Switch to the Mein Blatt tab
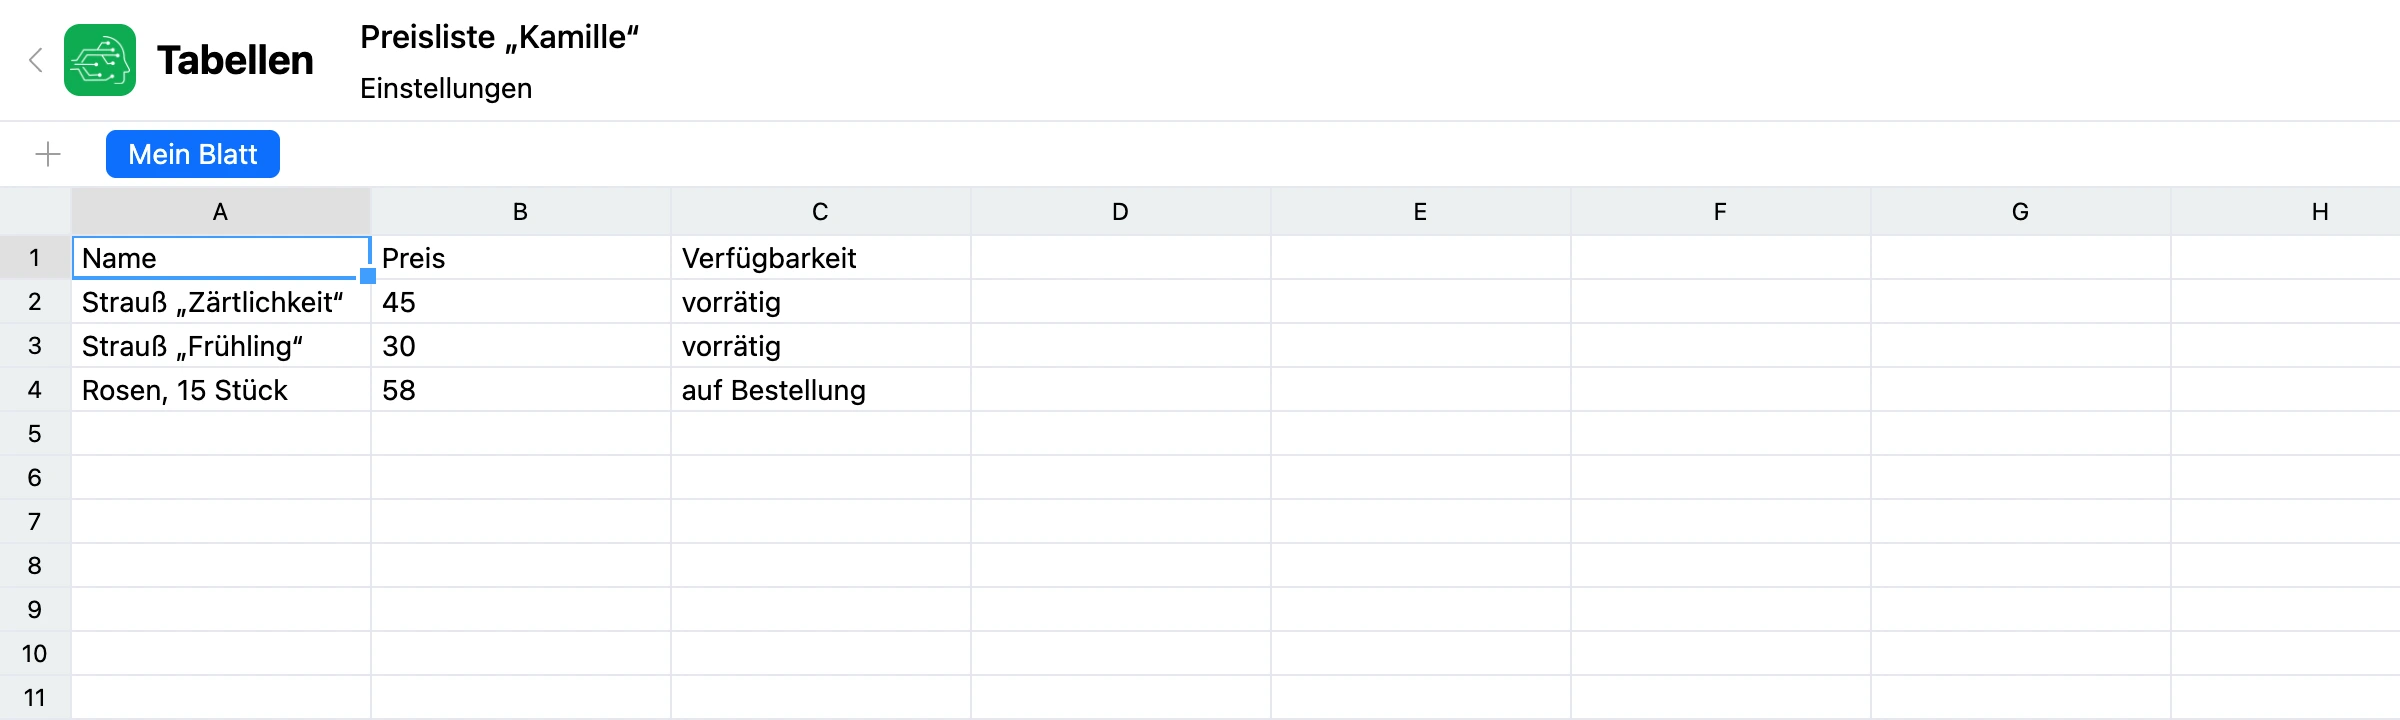This screenshot has width=2400, height=720. point(193,154)
